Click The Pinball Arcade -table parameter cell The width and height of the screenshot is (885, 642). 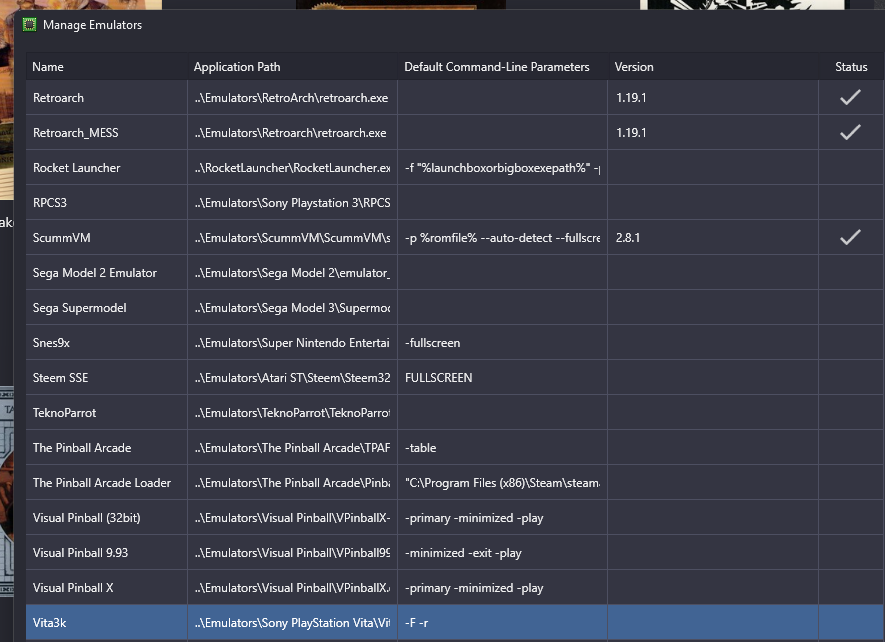click(x=421, y=448)
